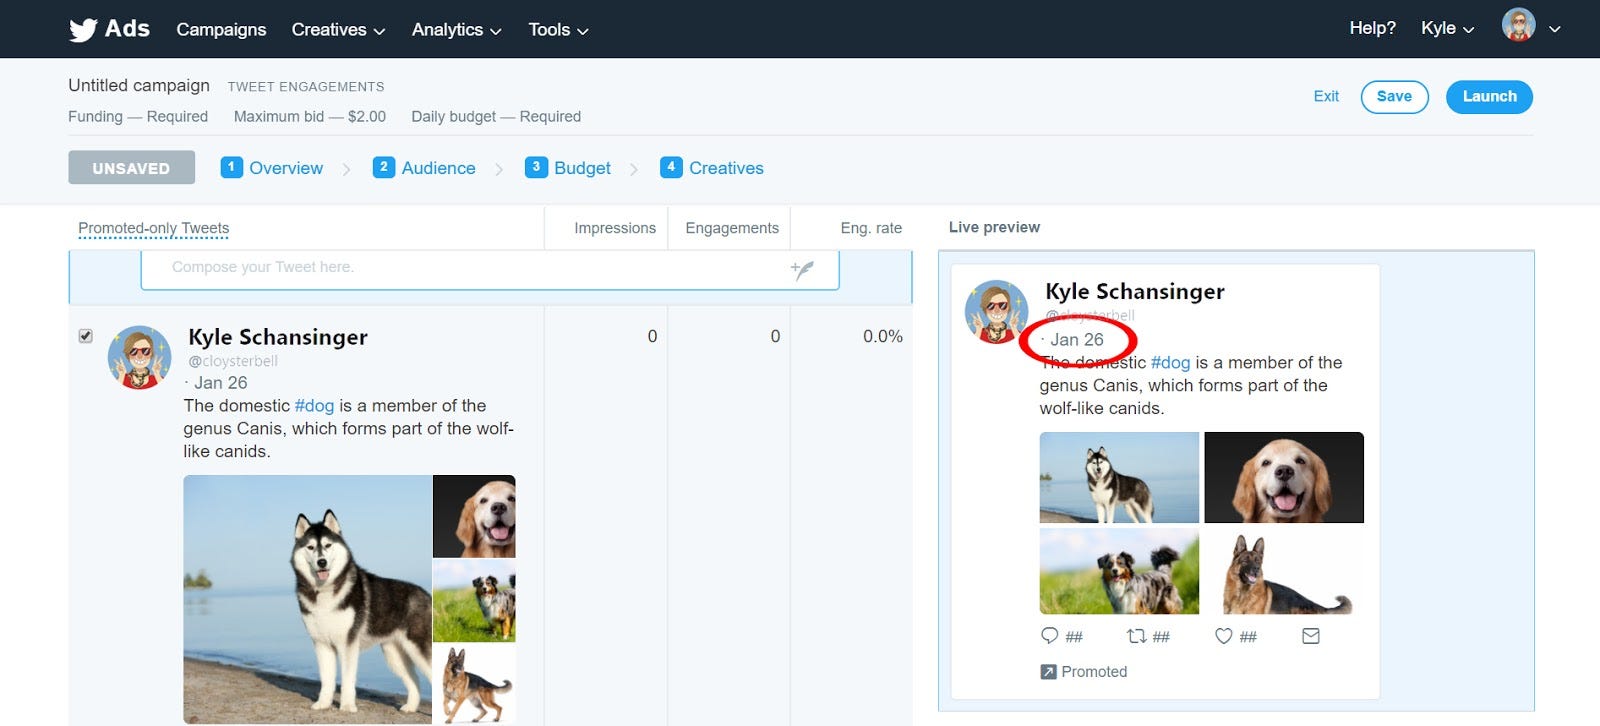This screenshot has width=1600, height=726.
Task: Click the Launch button
Action: click(x=1489, y=97)
